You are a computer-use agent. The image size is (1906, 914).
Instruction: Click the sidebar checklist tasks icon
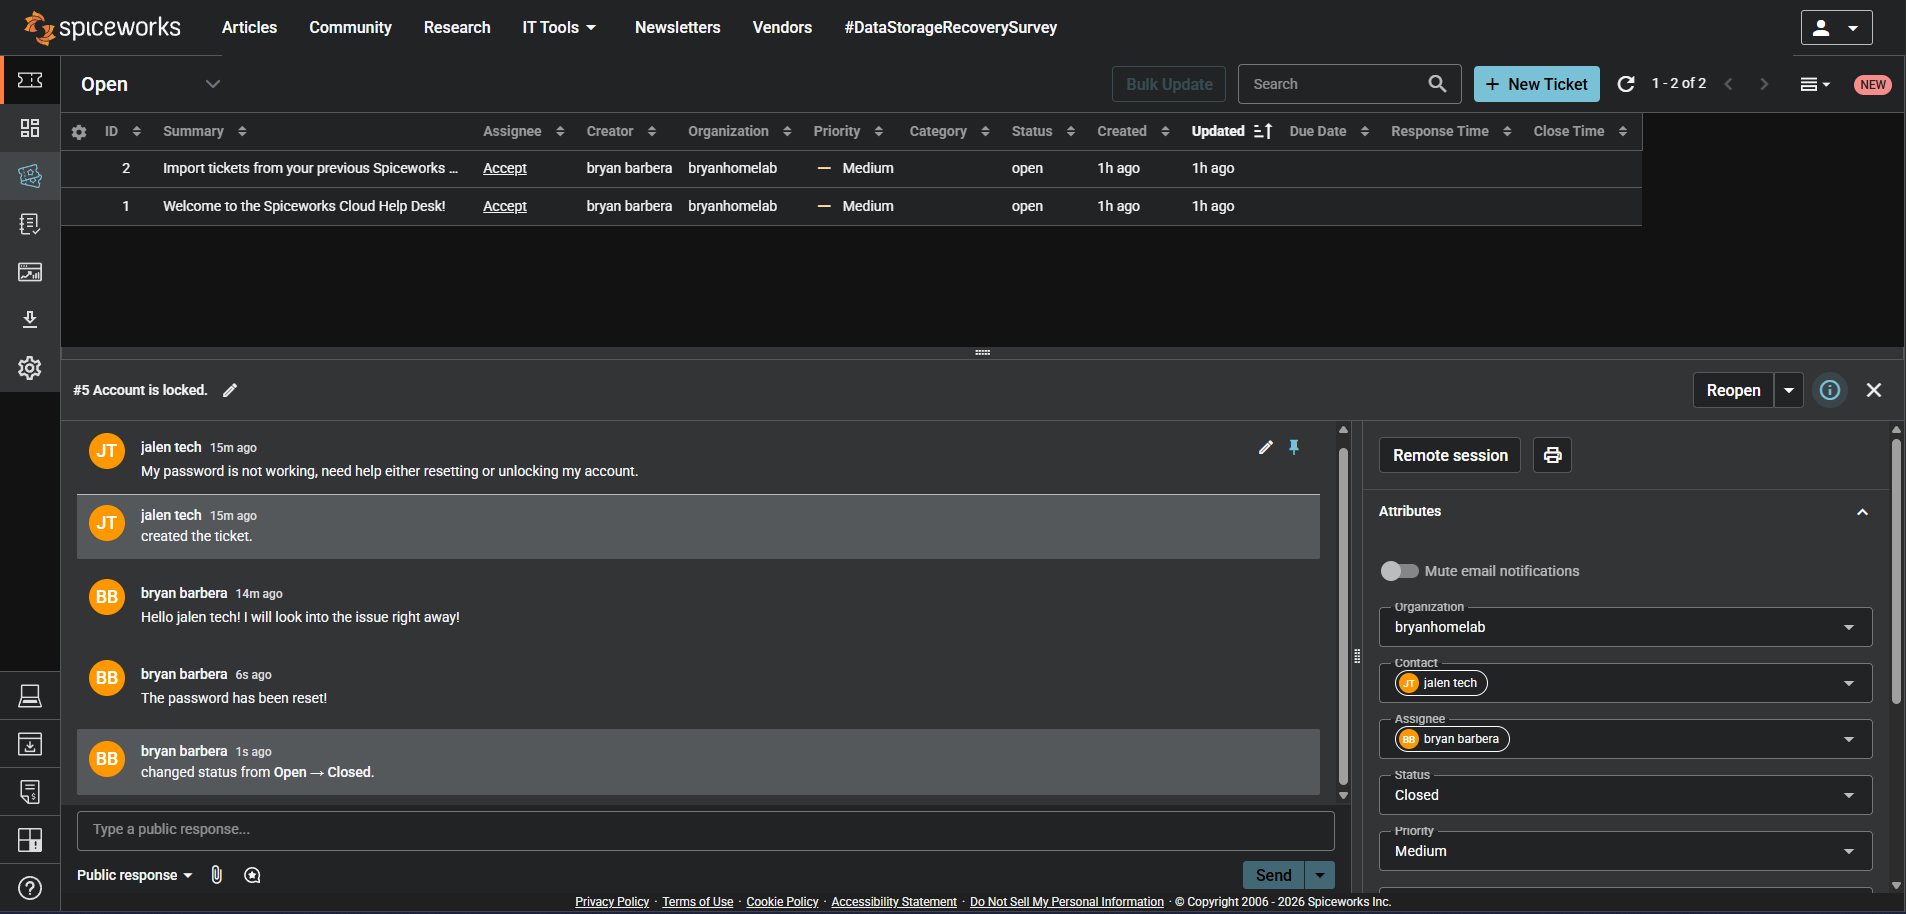(x=30, y=224)
